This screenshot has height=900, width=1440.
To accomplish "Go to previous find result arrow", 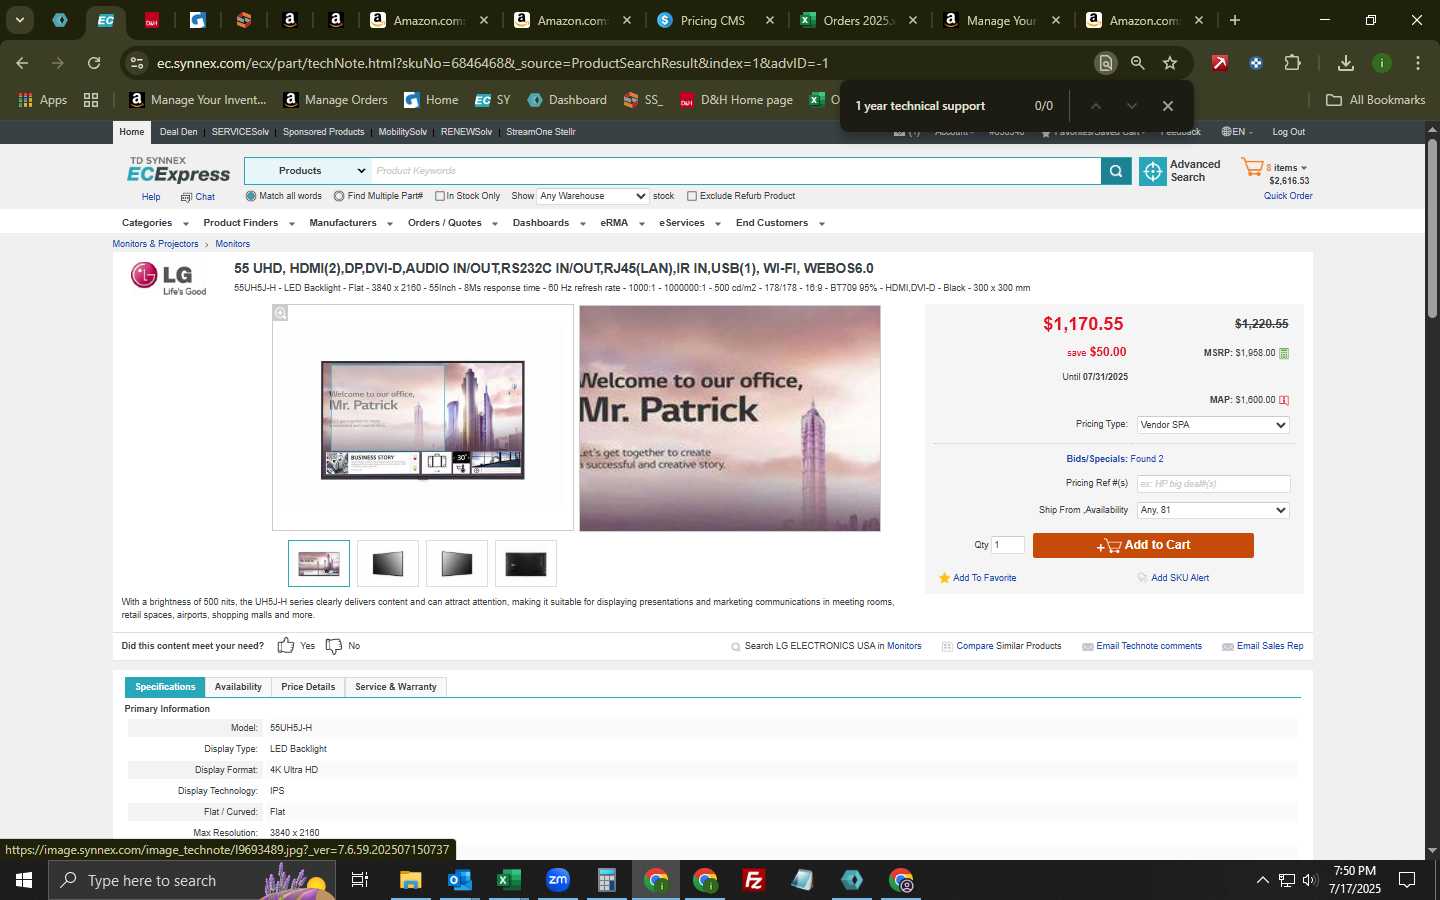I will 1096,106.
